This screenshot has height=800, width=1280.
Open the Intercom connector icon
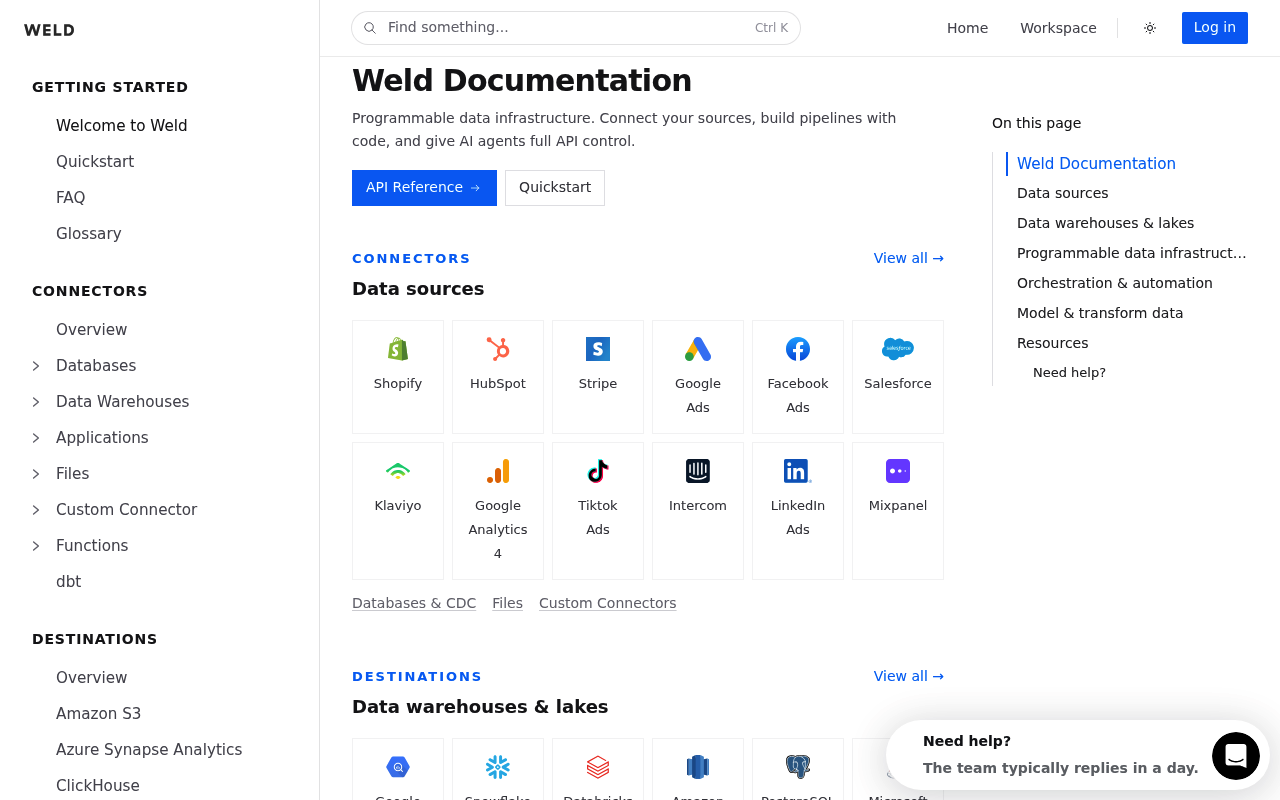[x=698, y=471]
